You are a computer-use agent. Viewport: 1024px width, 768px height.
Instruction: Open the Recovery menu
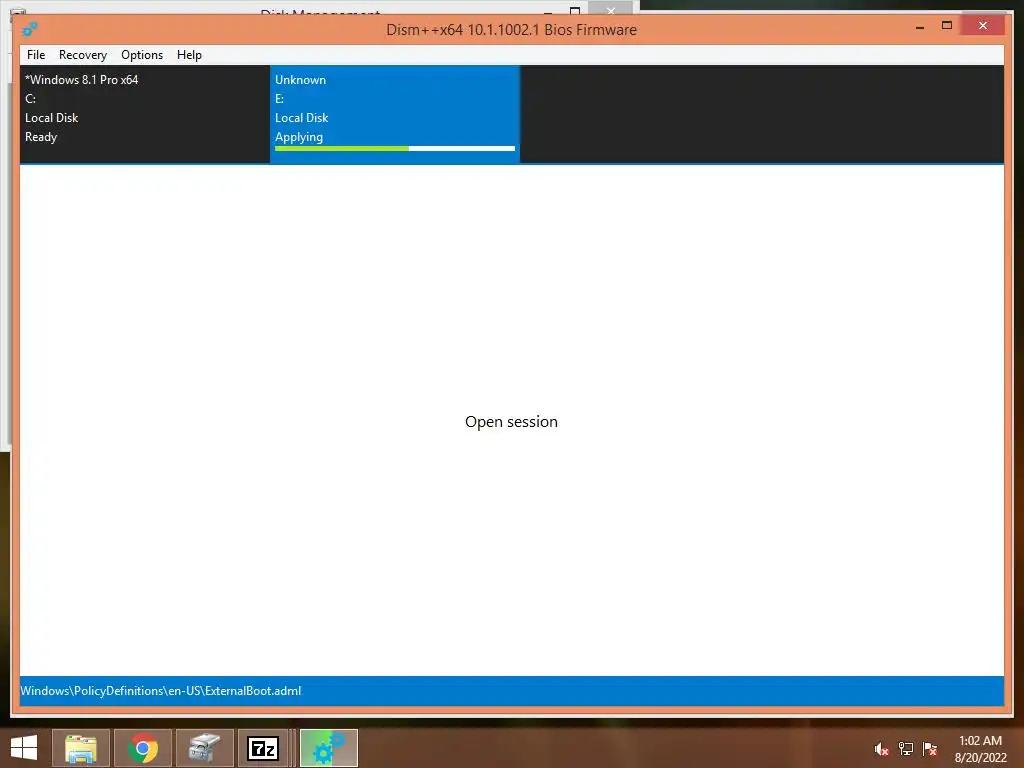coord(82,55)
